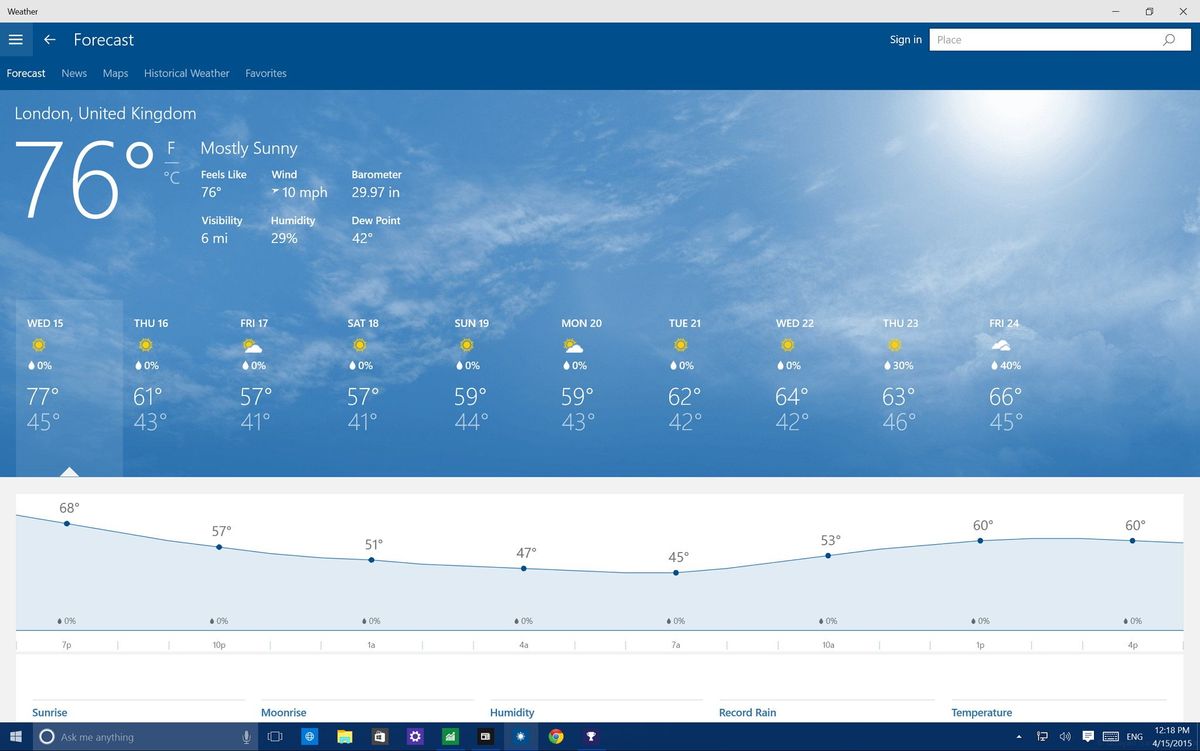Switch temperature units to Celsius

pyautogui.click(x=172, y=176)
